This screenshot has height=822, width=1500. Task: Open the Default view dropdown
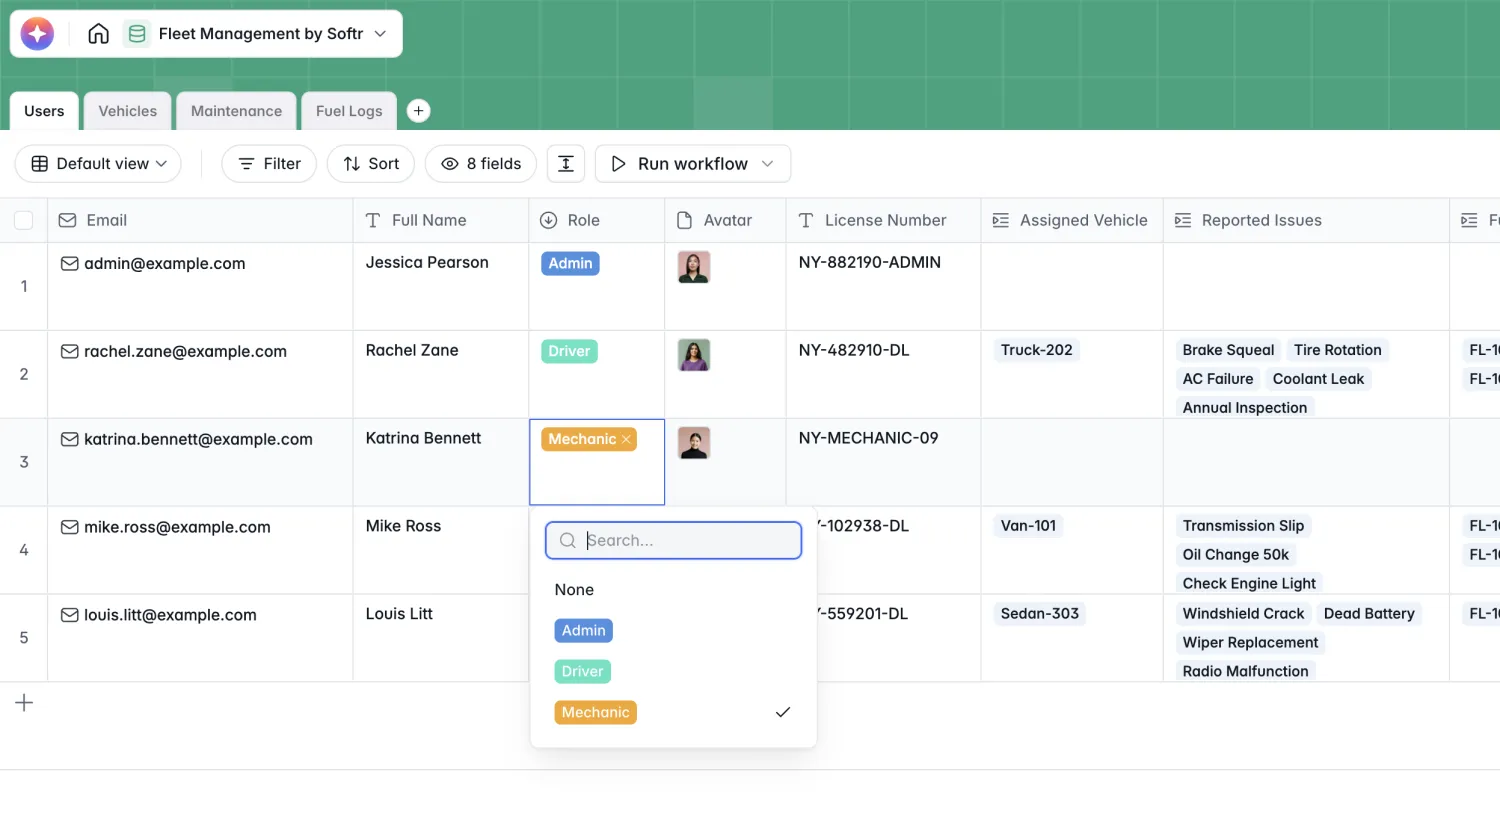pyautogui.click(x=98, y=164)
